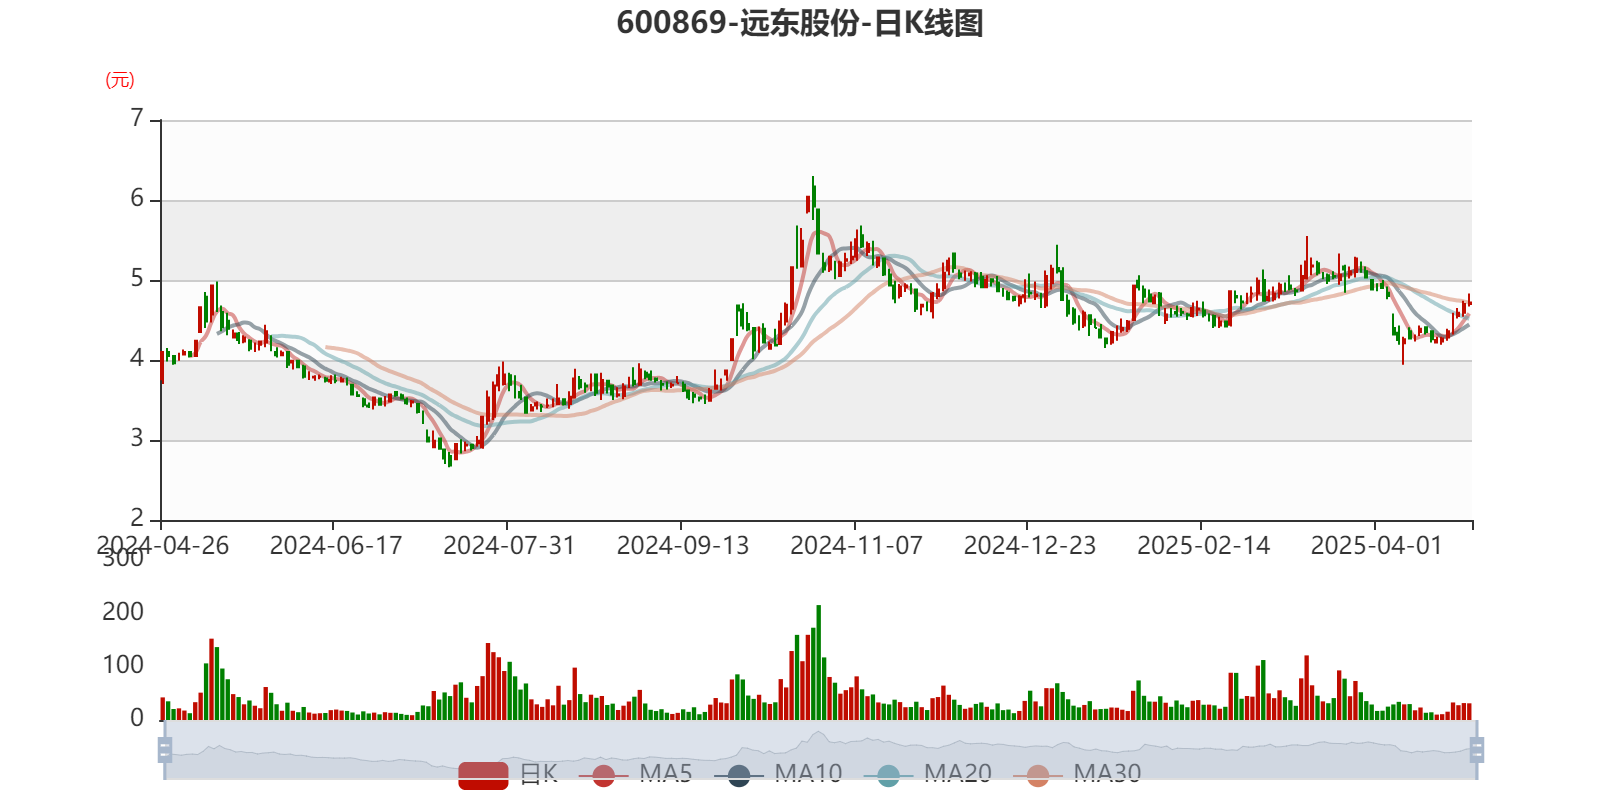Toggle MA30 legend text label

click(x=1107, y=773)
